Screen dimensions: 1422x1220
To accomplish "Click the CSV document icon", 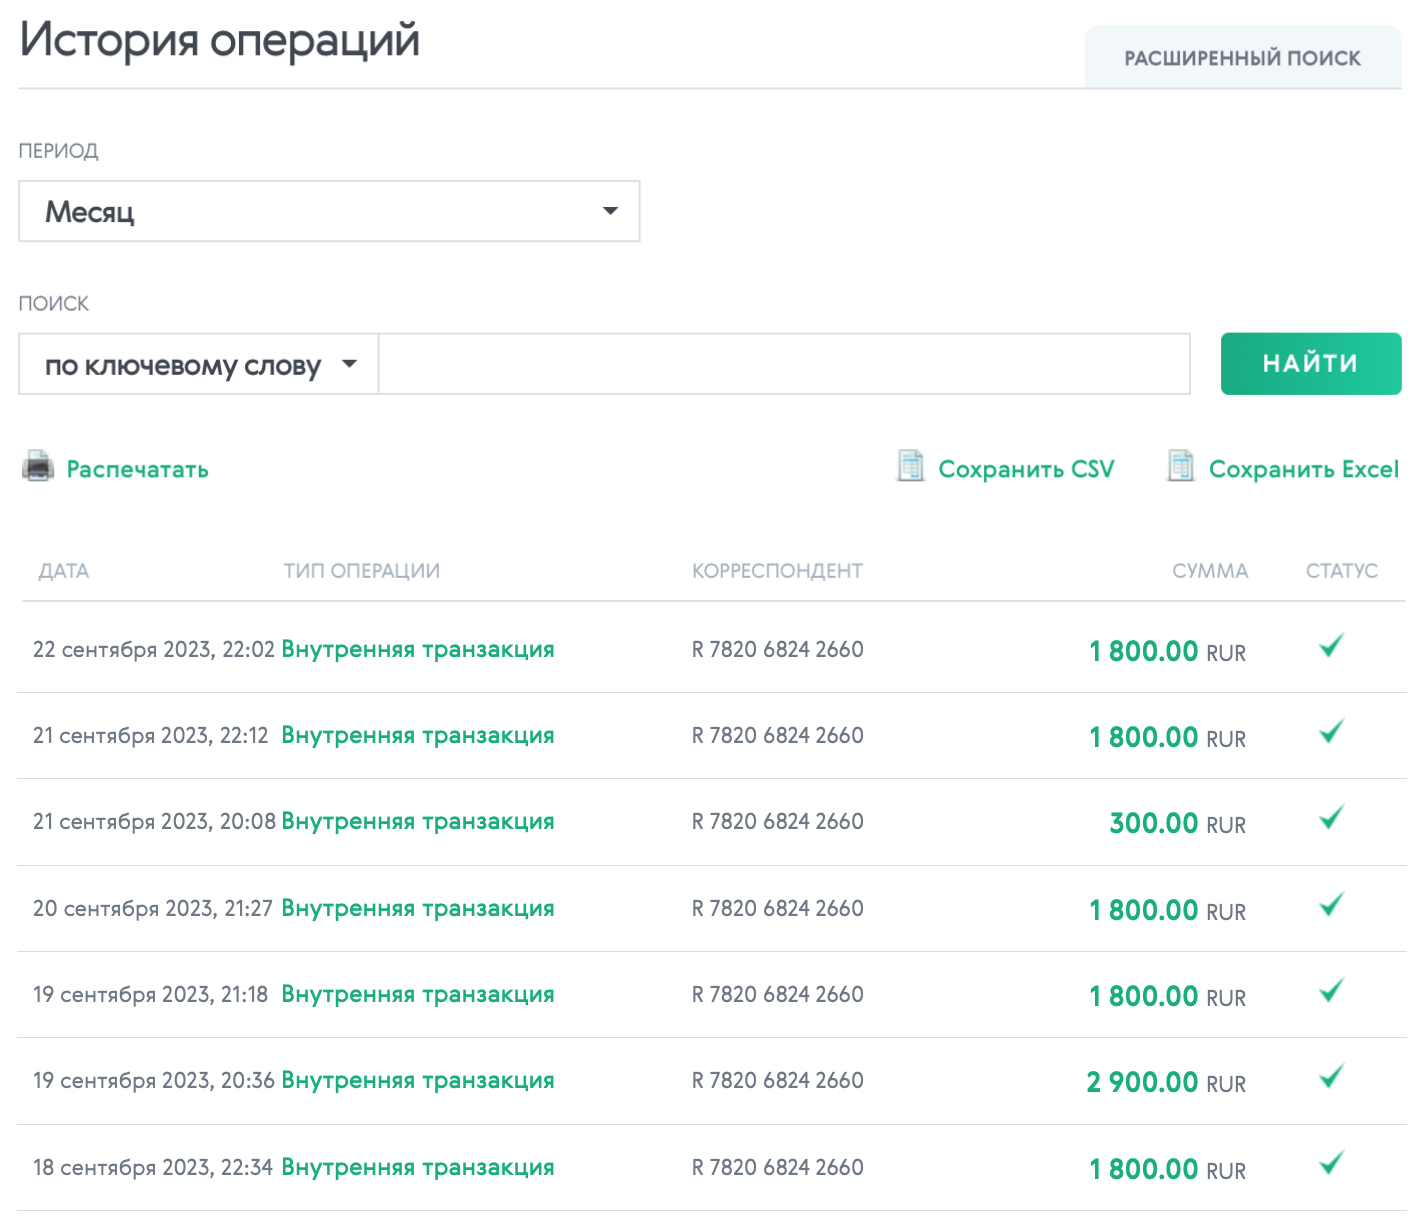I will pos(910,466).
